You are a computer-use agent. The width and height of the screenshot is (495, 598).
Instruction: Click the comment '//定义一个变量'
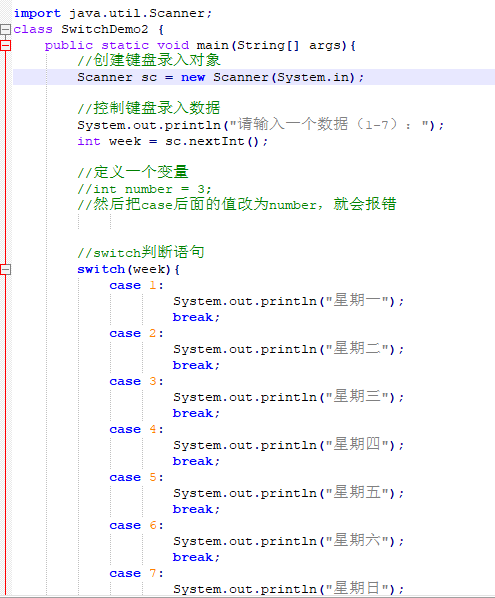tap(133, 173)
